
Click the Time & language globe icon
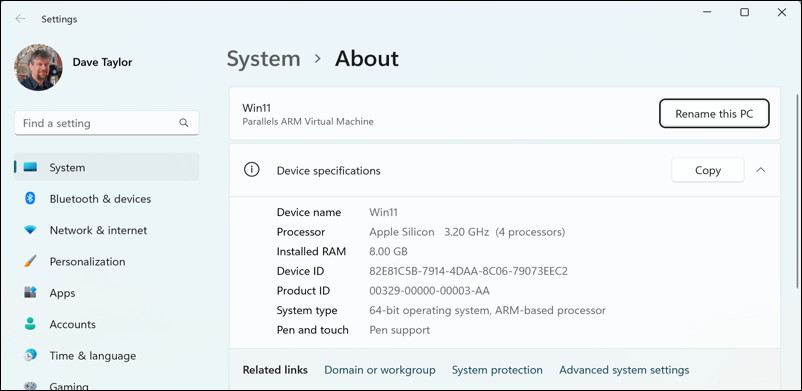pos(30,355)
